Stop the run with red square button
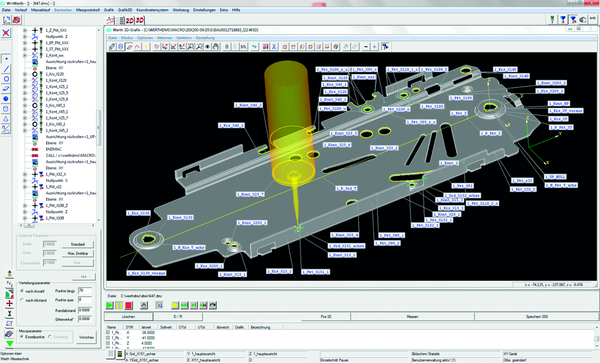 (129, 305)
